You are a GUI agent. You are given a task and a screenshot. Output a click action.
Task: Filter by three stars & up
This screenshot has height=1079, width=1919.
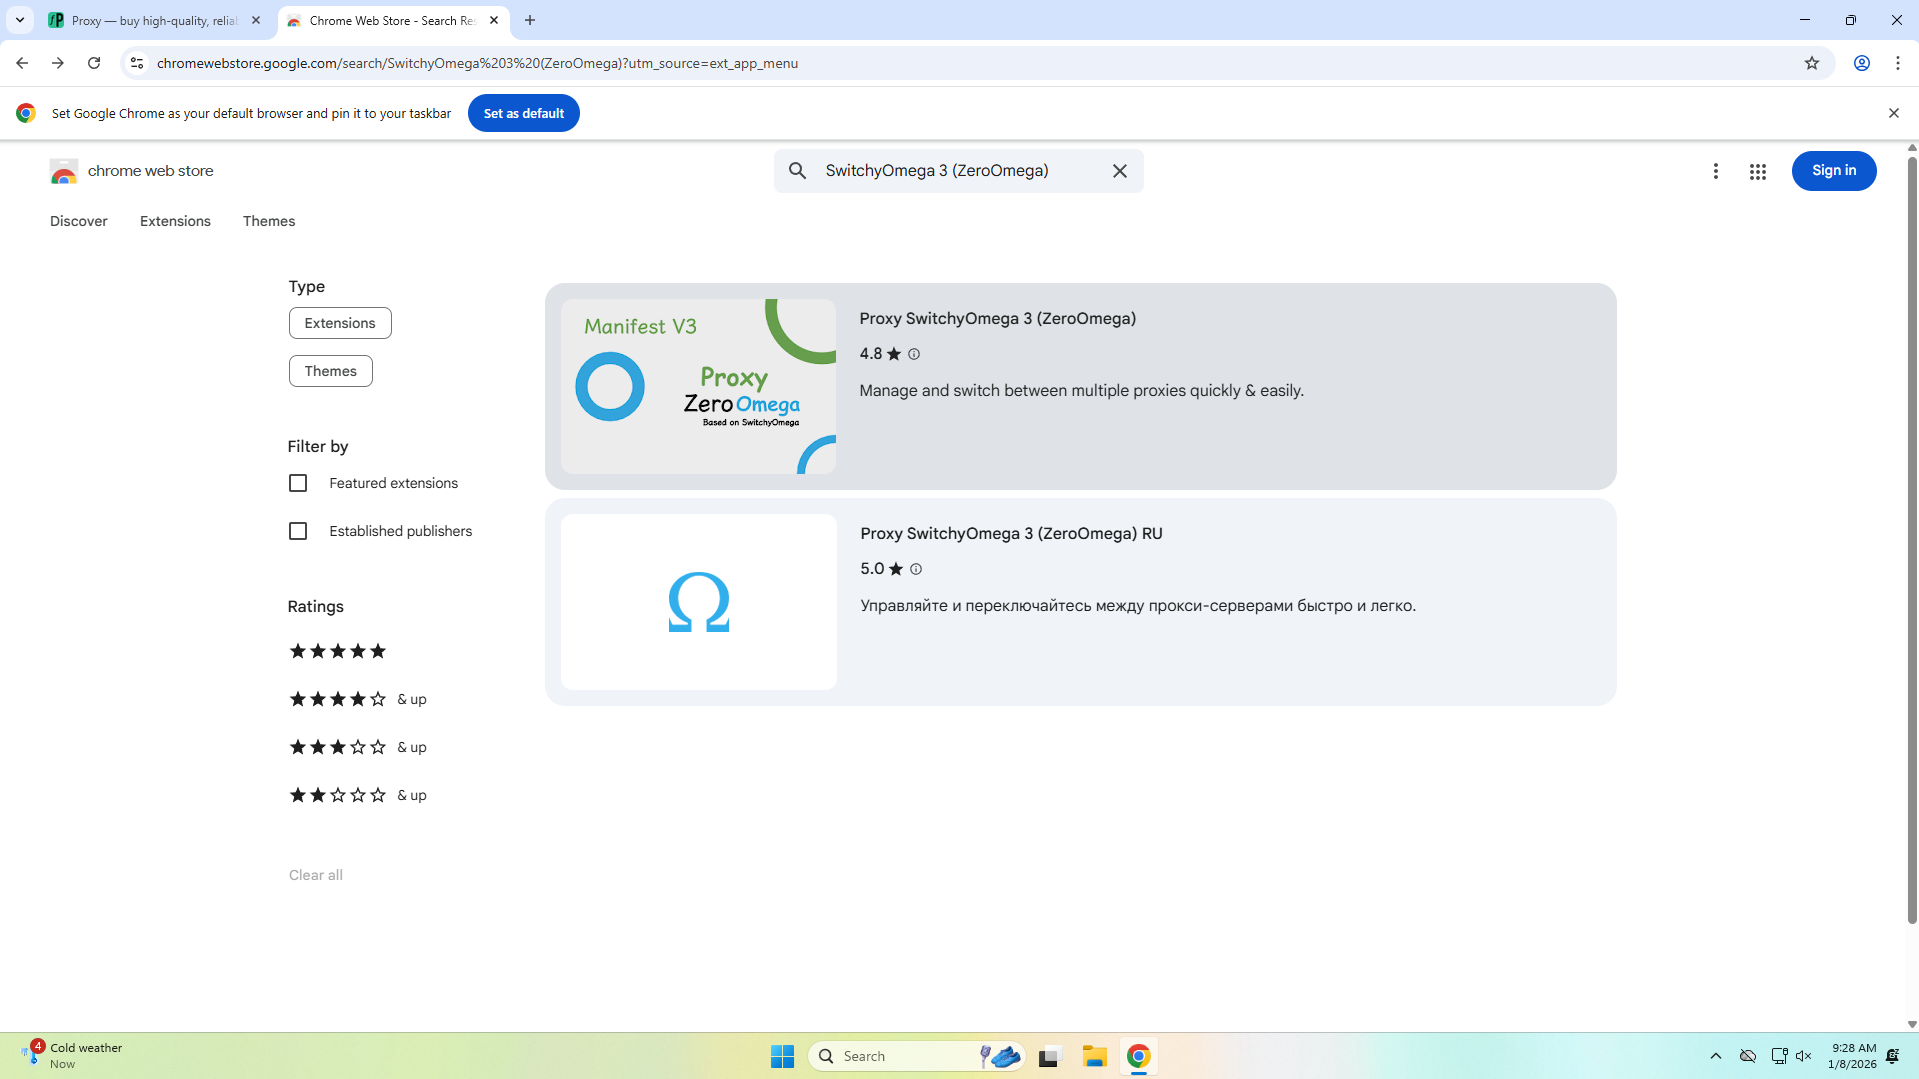[x=357, y=747]
